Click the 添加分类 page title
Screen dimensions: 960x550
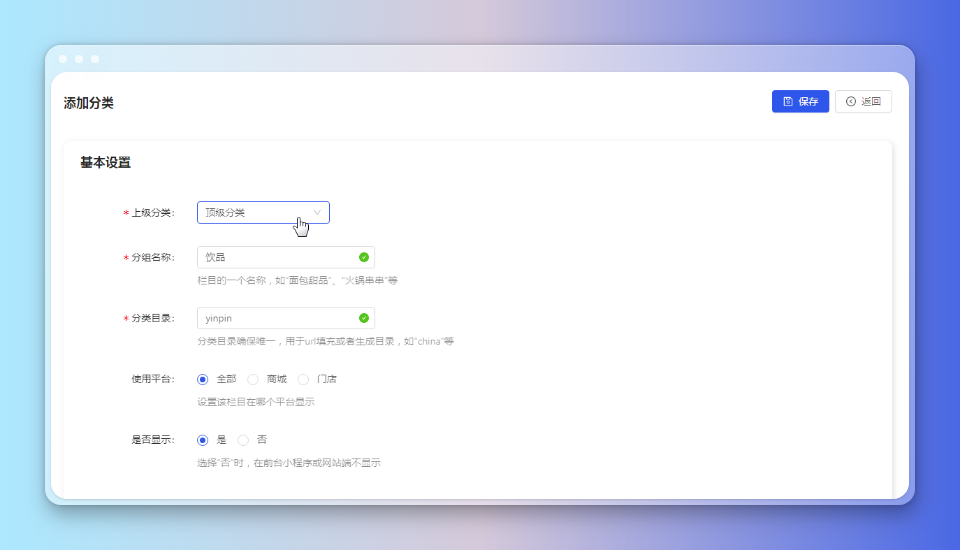pyautogui.click(x=89, y=103)
